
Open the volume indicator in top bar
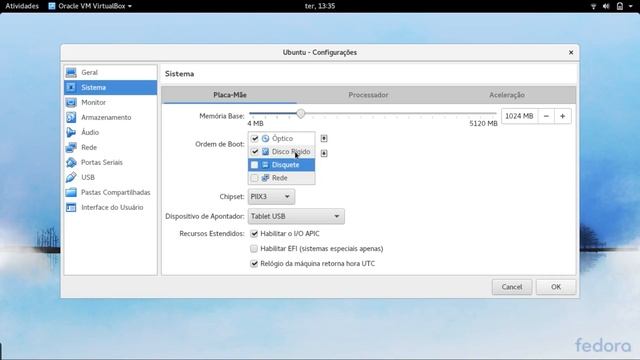tap(606, 6)
